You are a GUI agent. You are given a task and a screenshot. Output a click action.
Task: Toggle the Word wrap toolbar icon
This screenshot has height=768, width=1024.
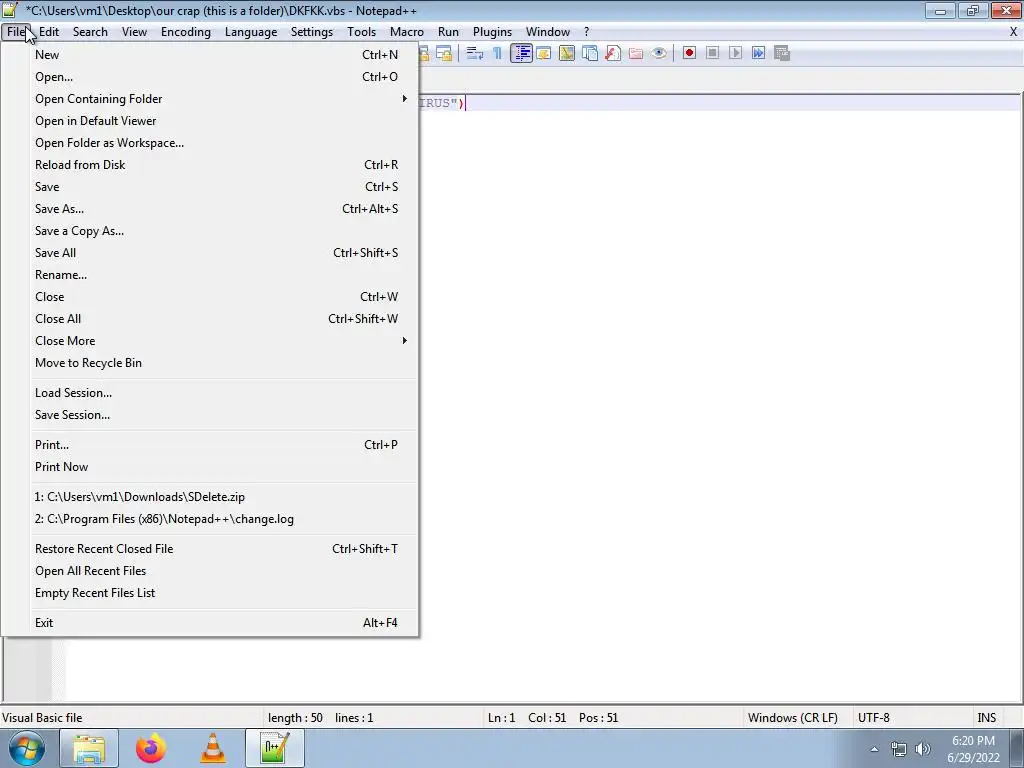click(x=475, y=54)
